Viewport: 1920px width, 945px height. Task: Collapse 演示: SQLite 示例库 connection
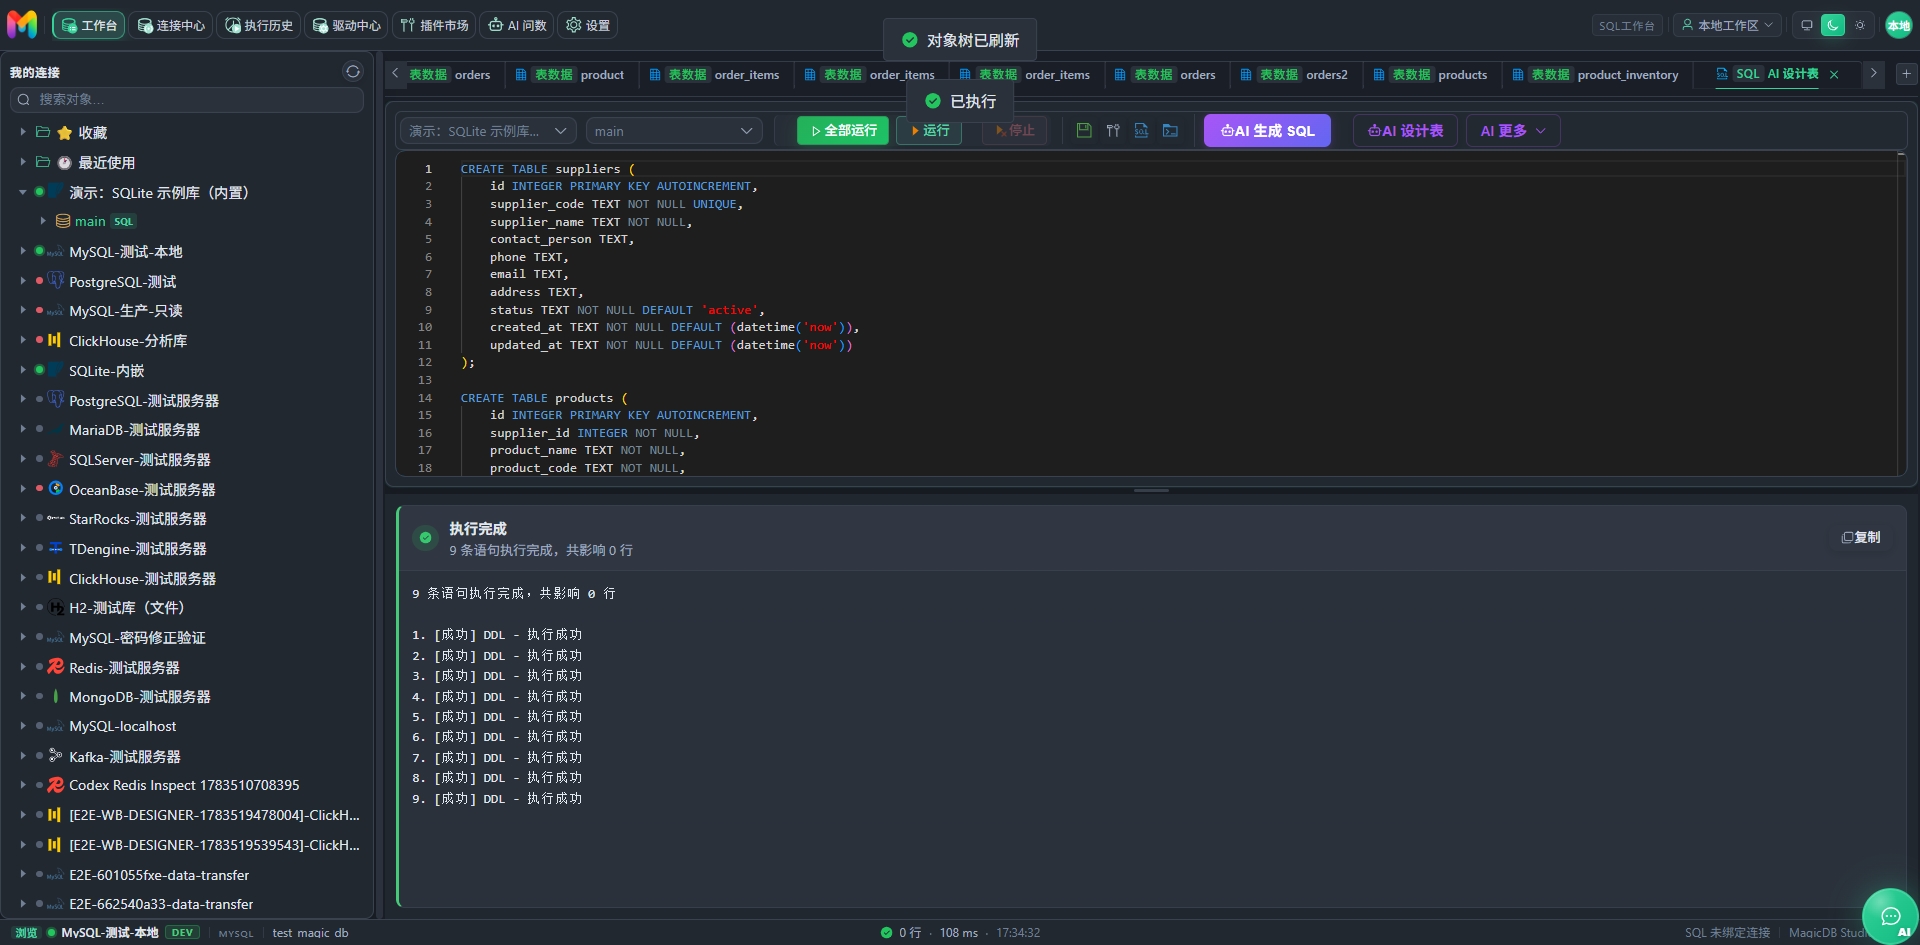(23, 192)
